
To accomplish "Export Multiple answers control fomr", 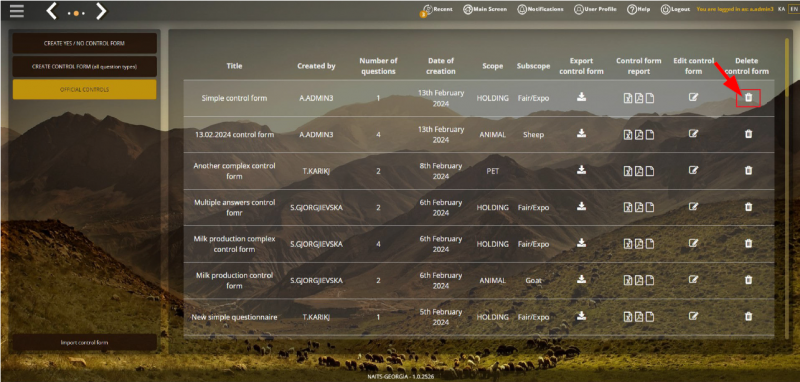I will click(581, 207).
